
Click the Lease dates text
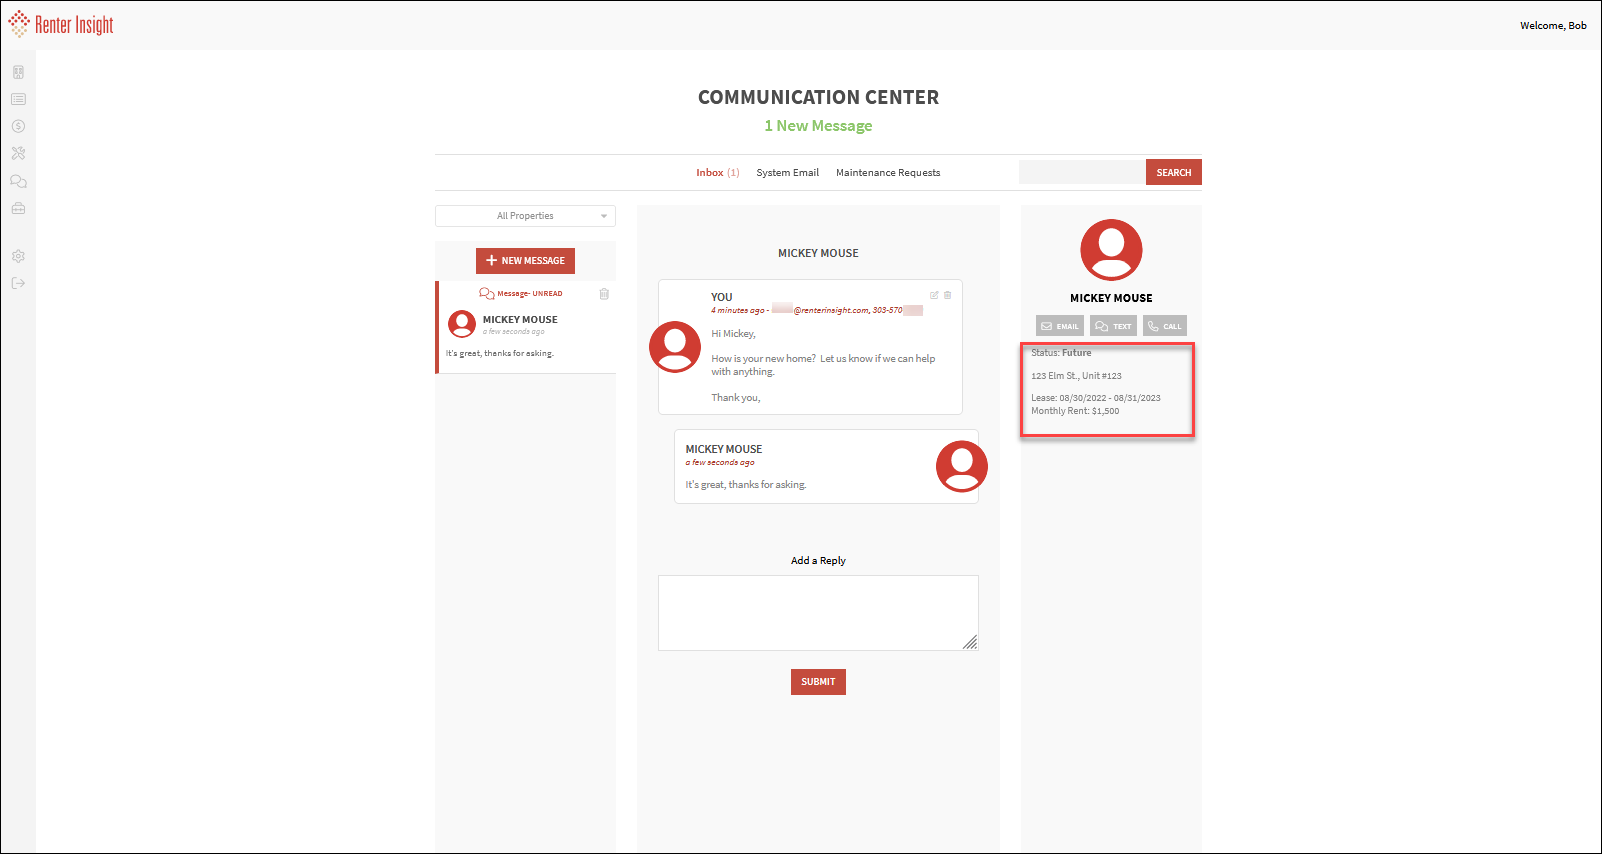(x=1096, y=398)
